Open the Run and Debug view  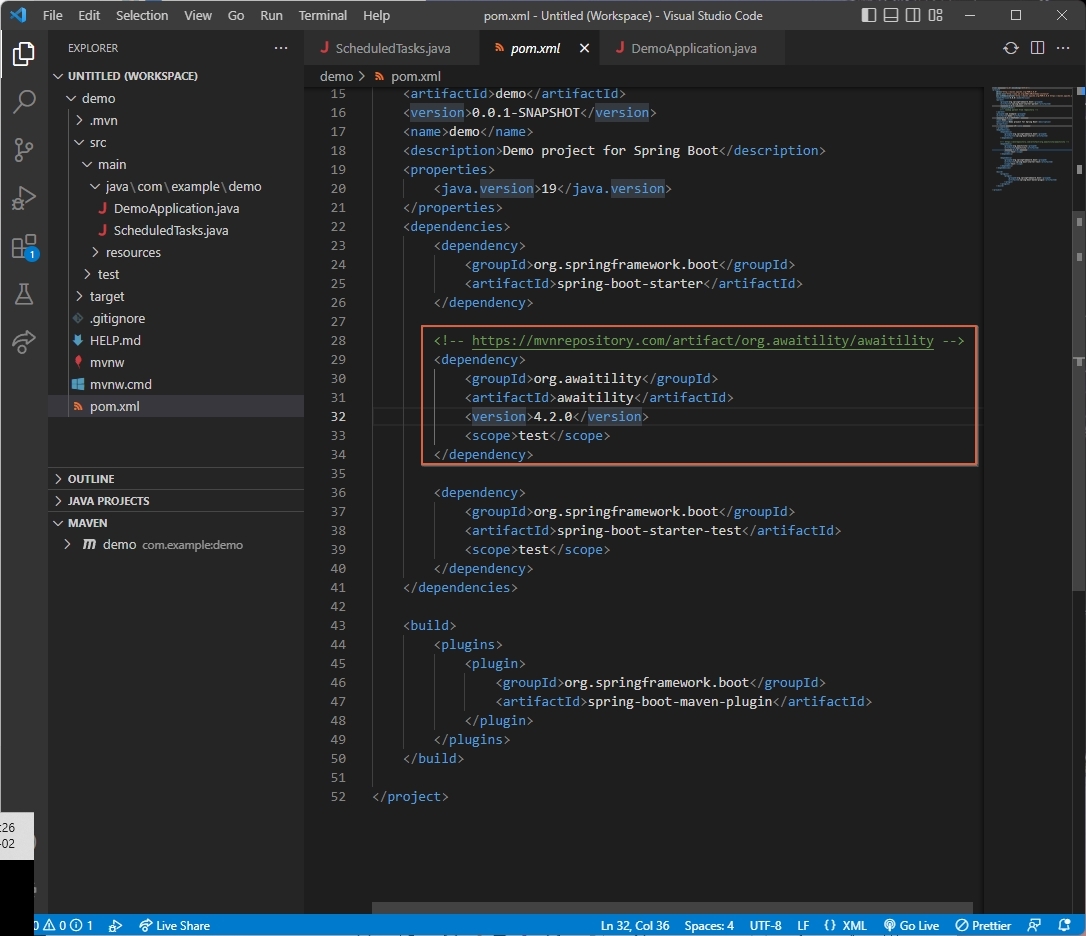(24, 198)
